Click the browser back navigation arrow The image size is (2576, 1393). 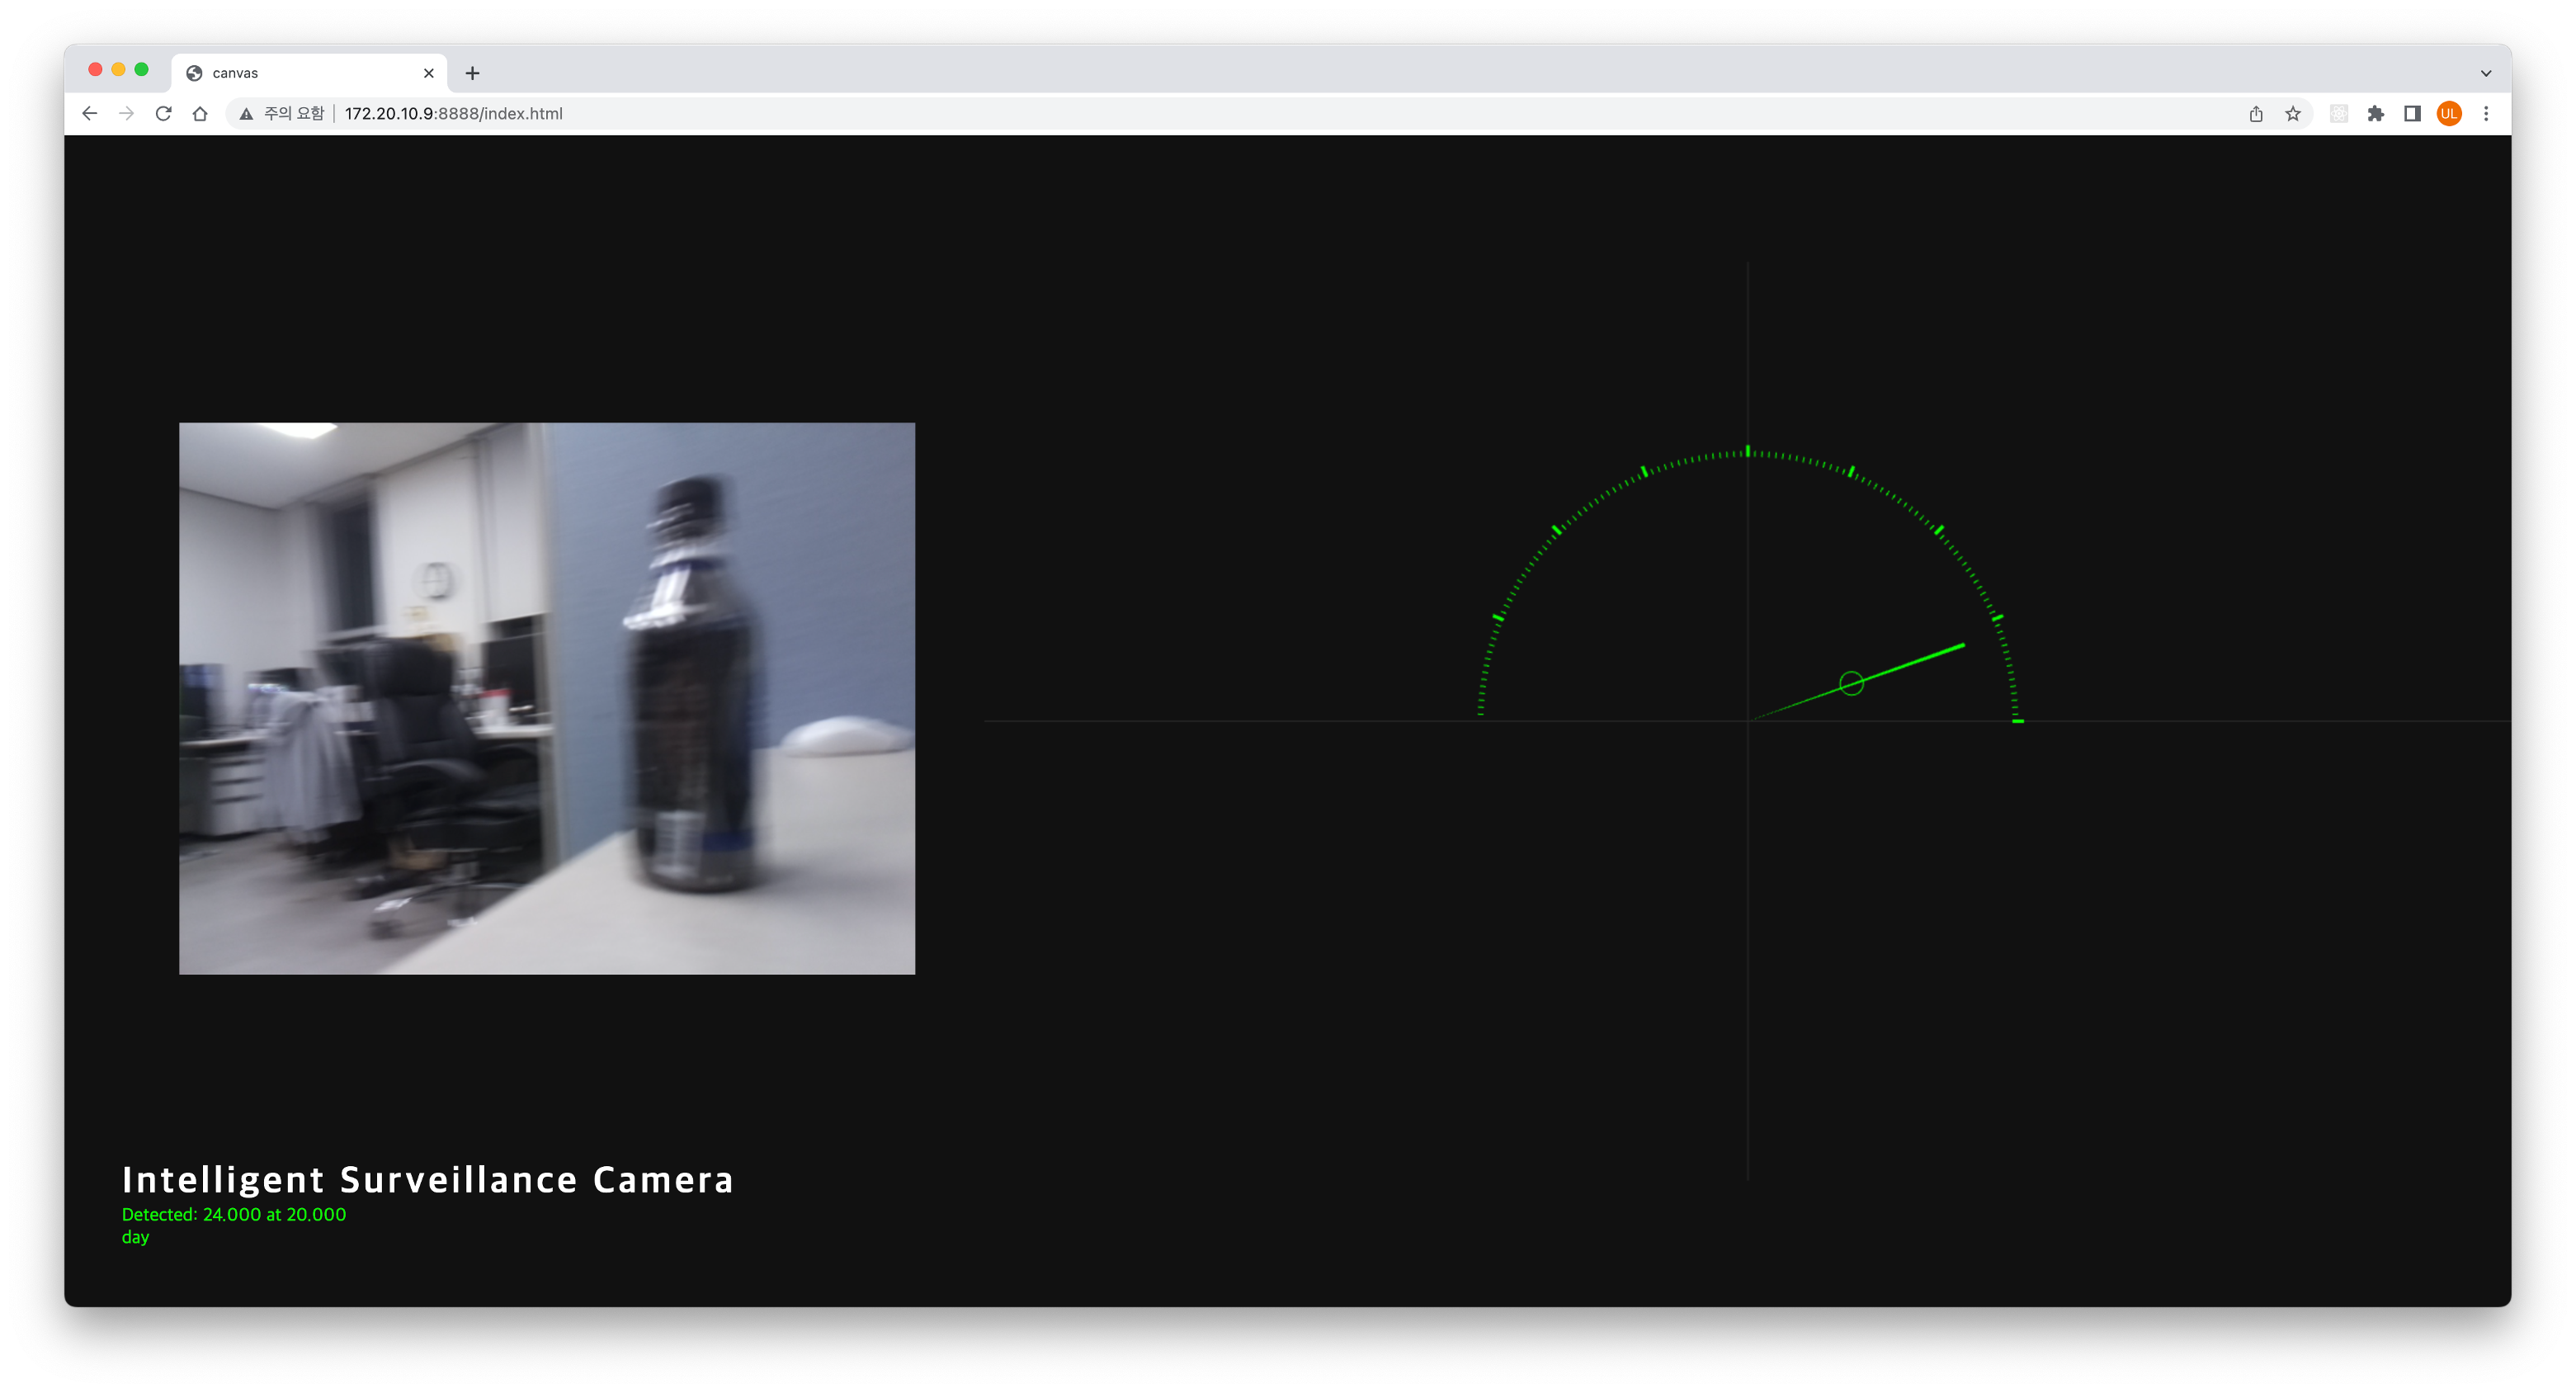coord(89,113)
